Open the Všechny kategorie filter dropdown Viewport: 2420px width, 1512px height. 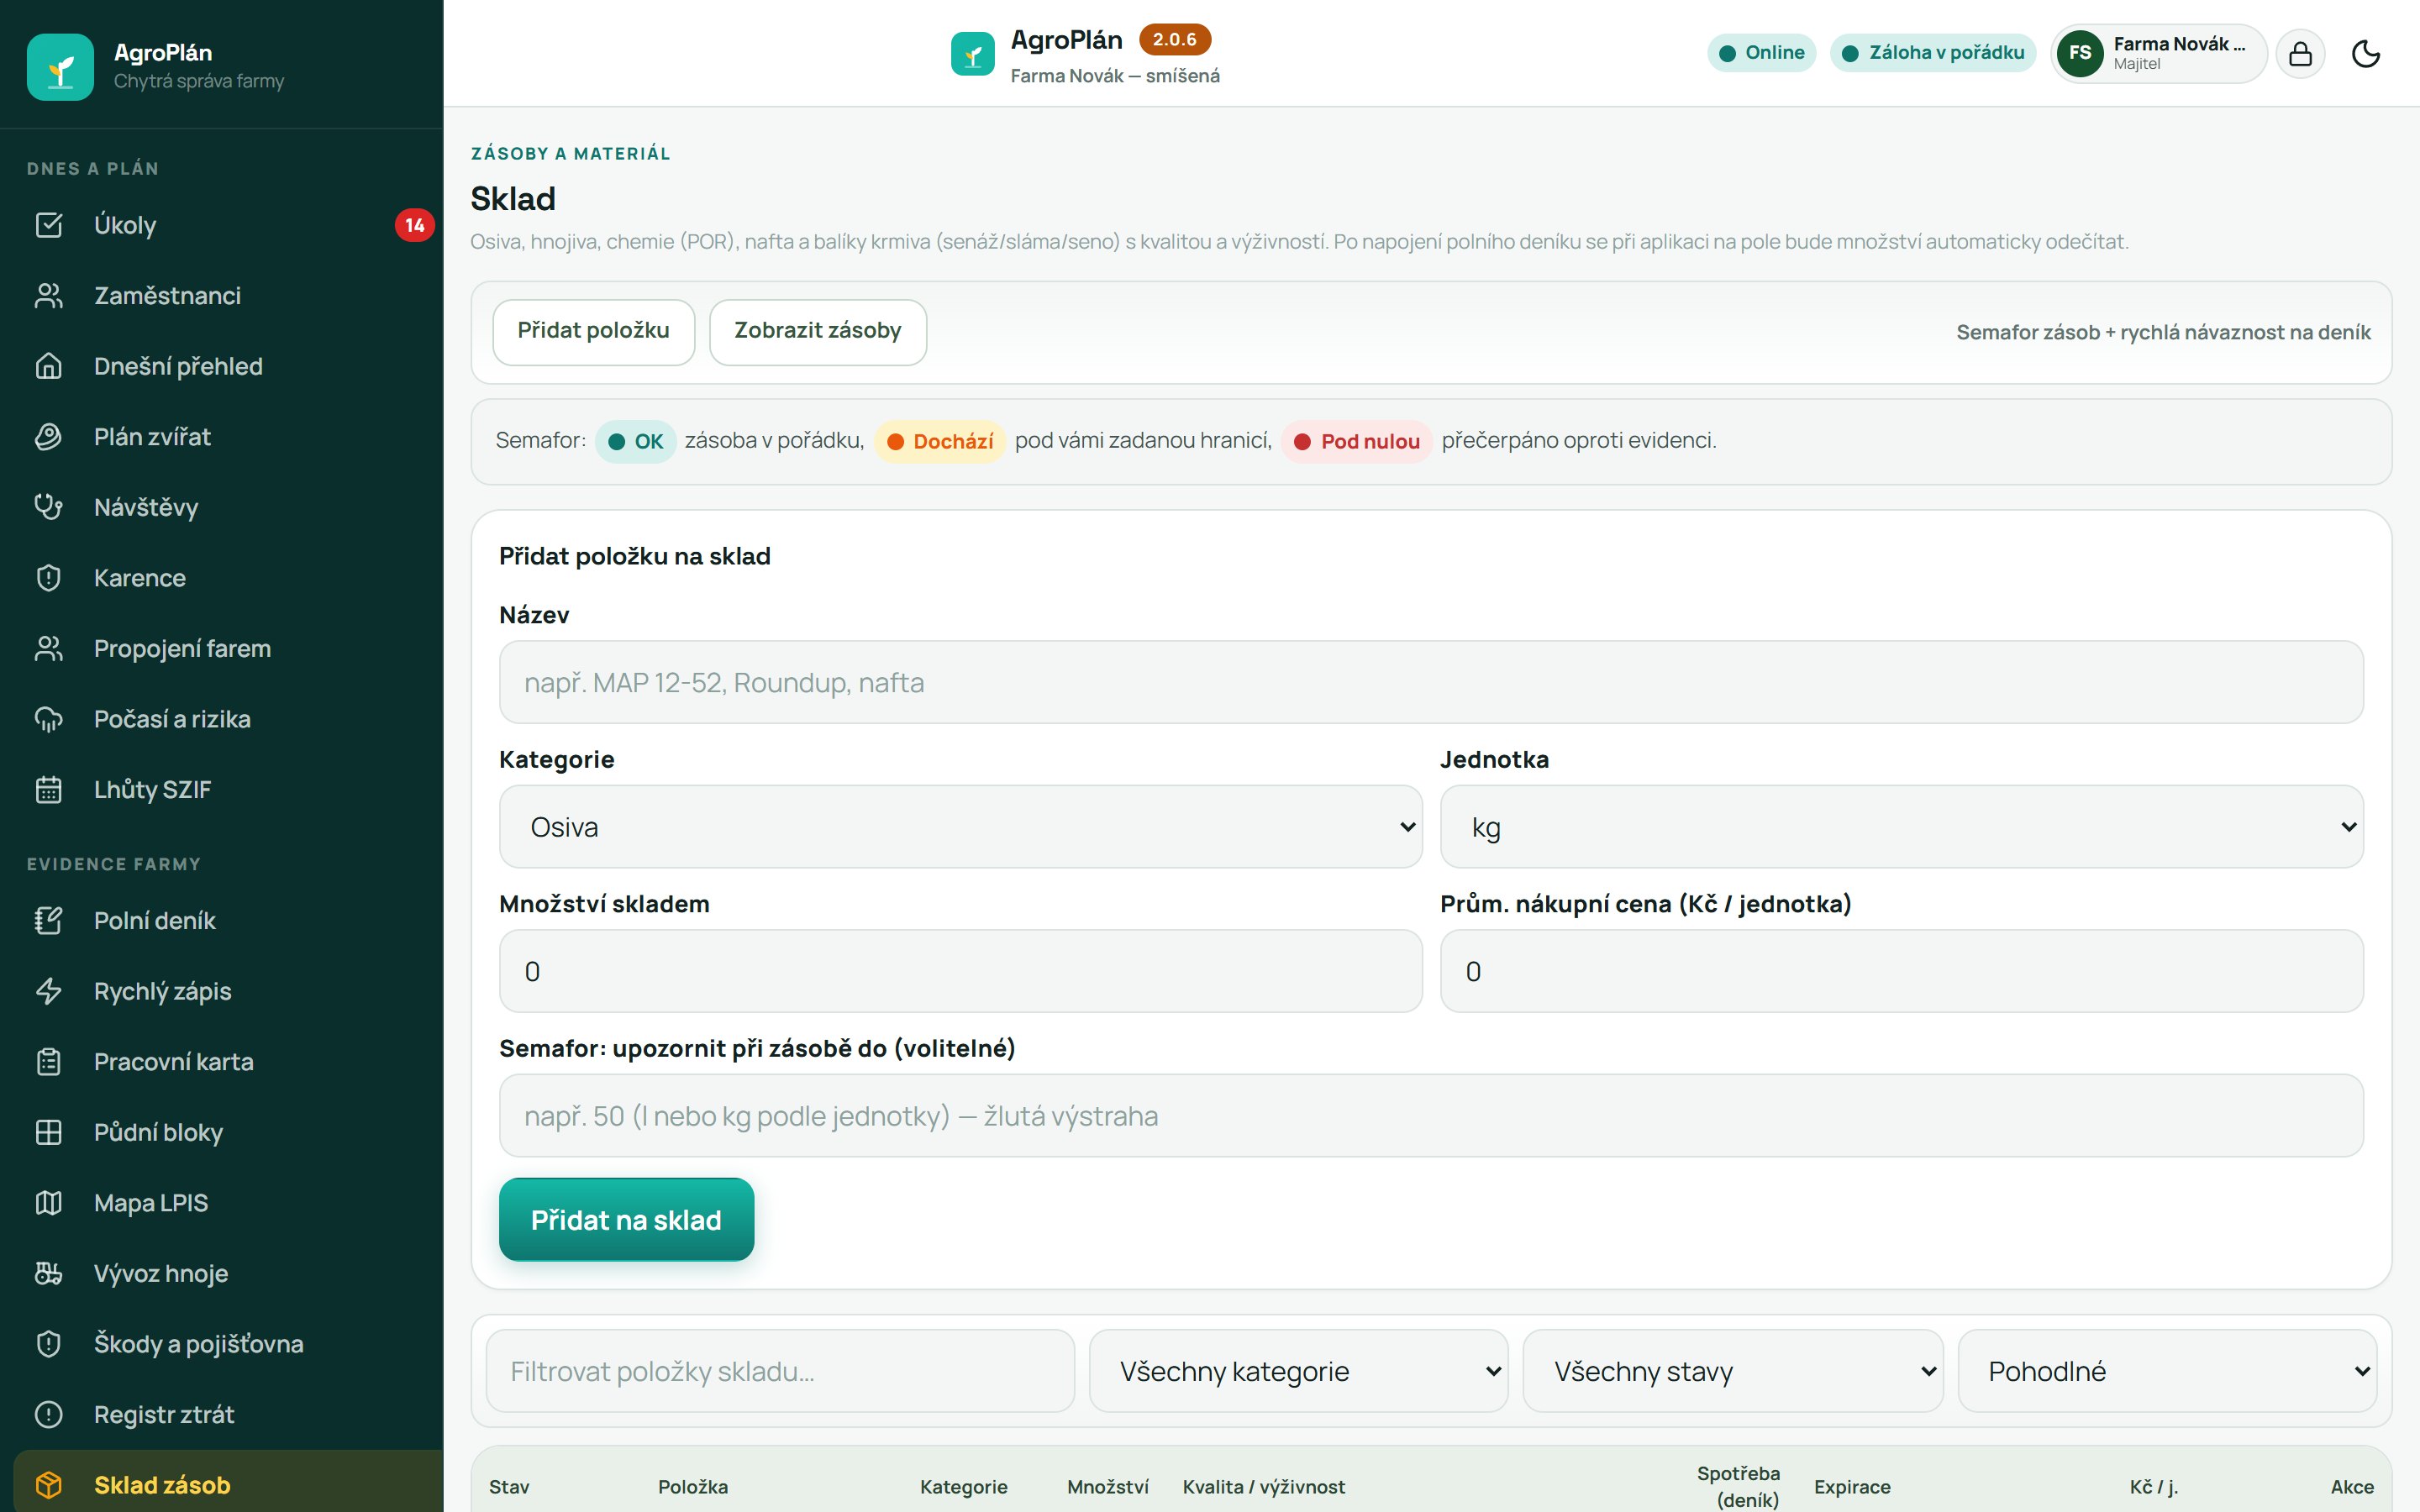pos(1298,1371)
